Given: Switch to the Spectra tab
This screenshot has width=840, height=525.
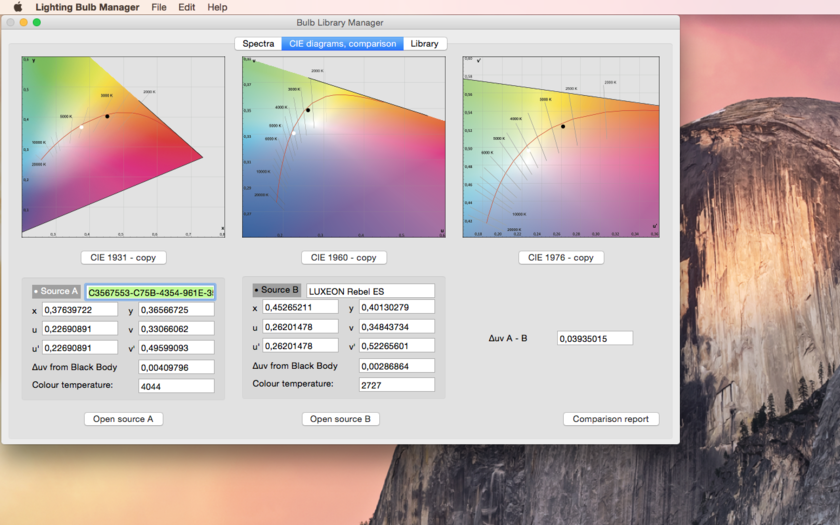Looking at the screenshot, I should point(258,44).
